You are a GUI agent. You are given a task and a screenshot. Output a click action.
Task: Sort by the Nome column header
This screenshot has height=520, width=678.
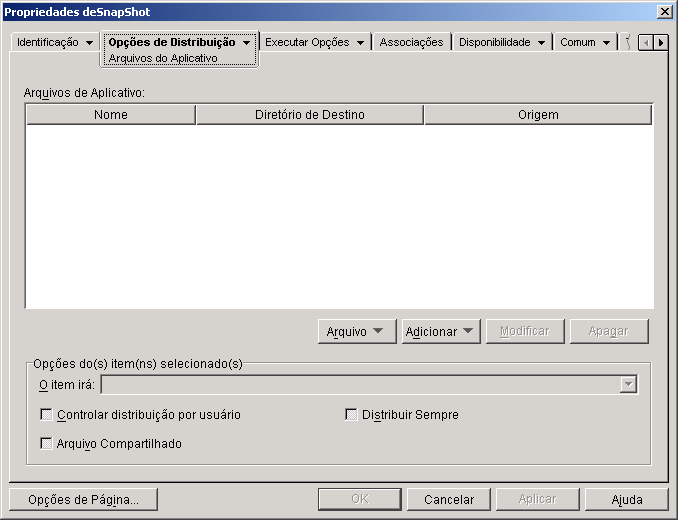pos(111,115)
